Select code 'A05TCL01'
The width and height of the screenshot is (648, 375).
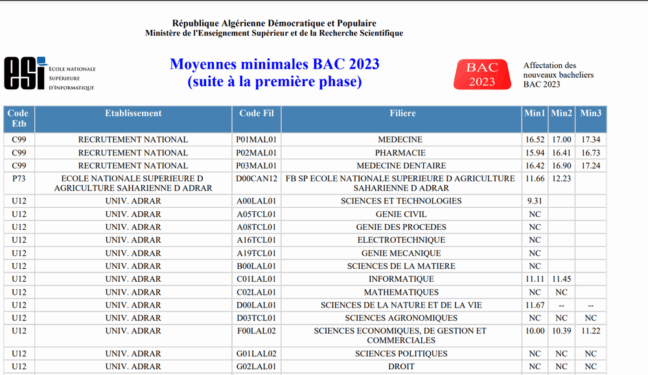pyautogui.click(x=256, y=215)
